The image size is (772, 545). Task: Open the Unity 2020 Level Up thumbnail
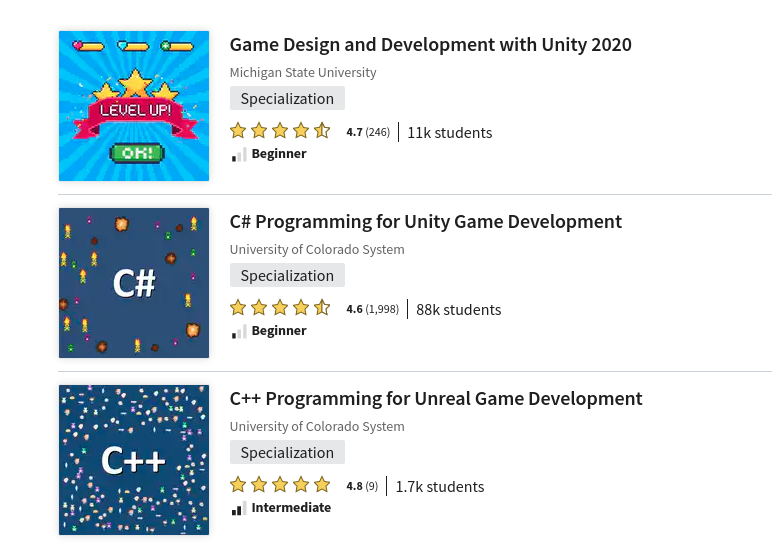click(134, 106)
